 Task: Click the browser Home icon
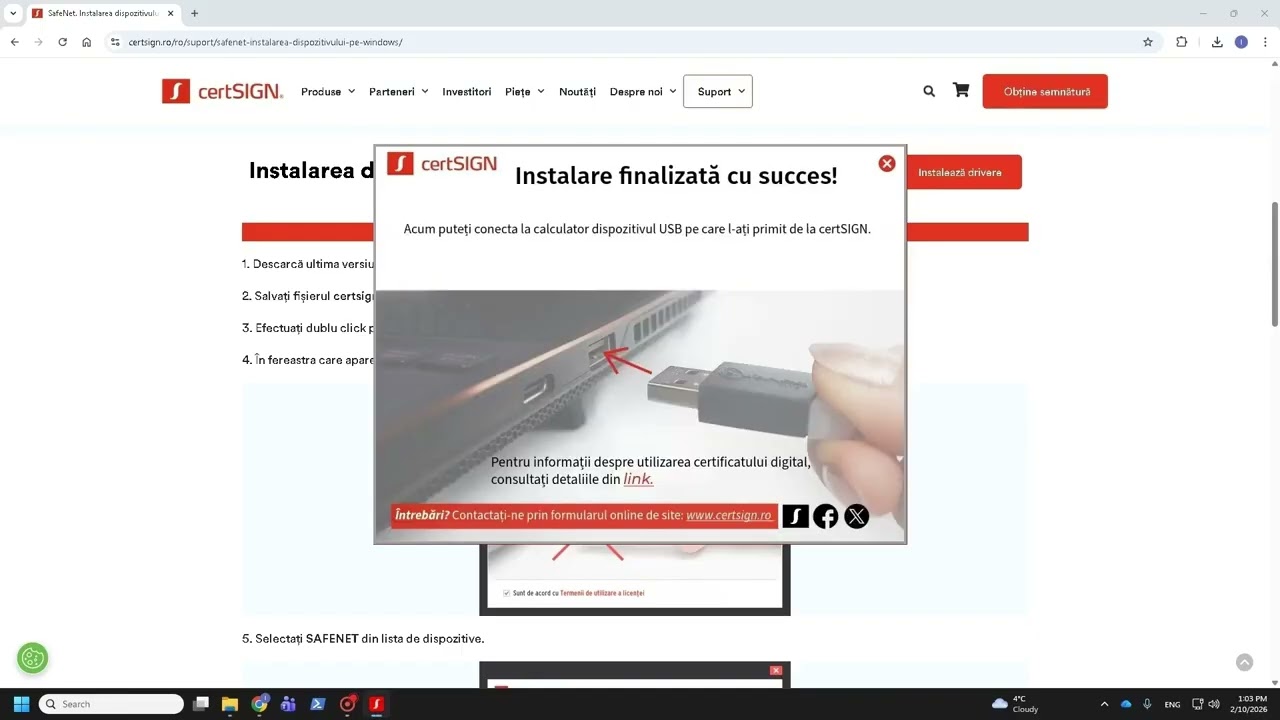87,42
